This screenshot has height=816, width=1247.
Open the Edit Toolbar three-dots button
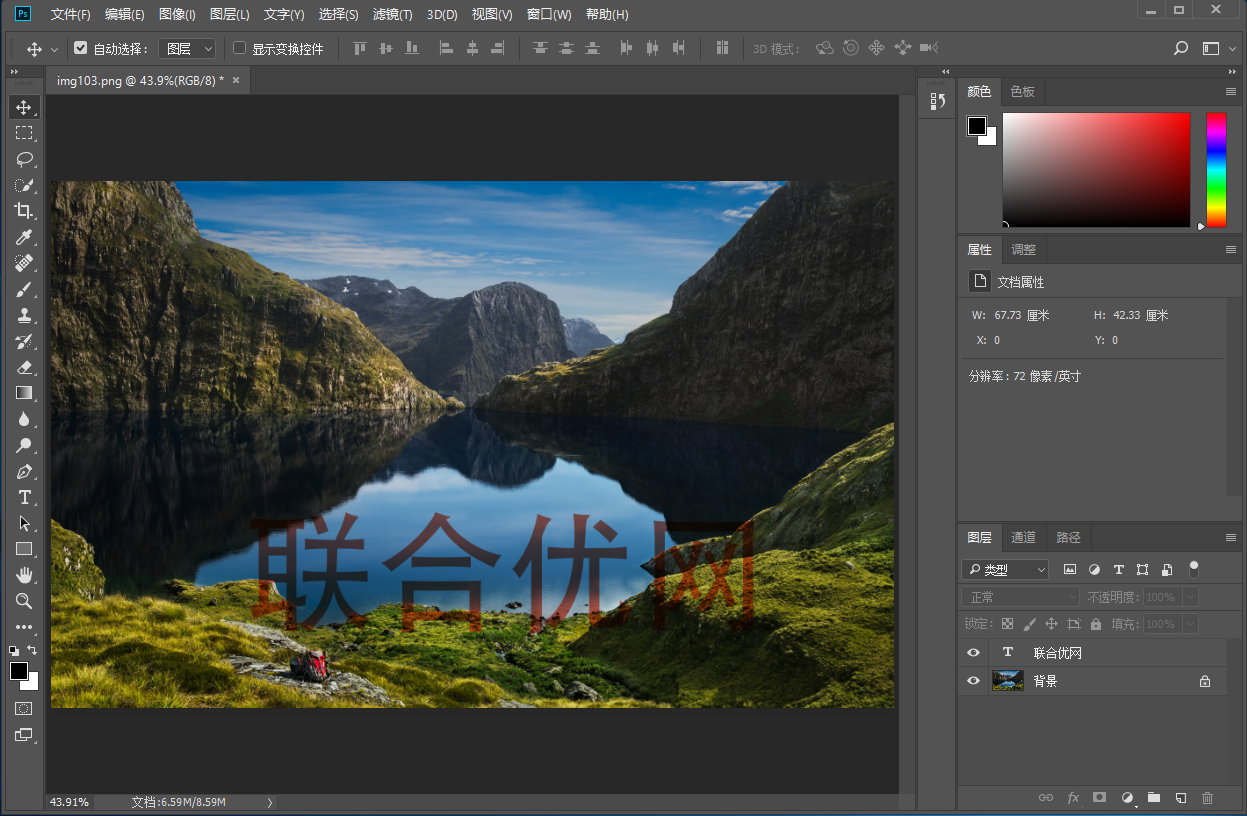click(x=24, y=627)
